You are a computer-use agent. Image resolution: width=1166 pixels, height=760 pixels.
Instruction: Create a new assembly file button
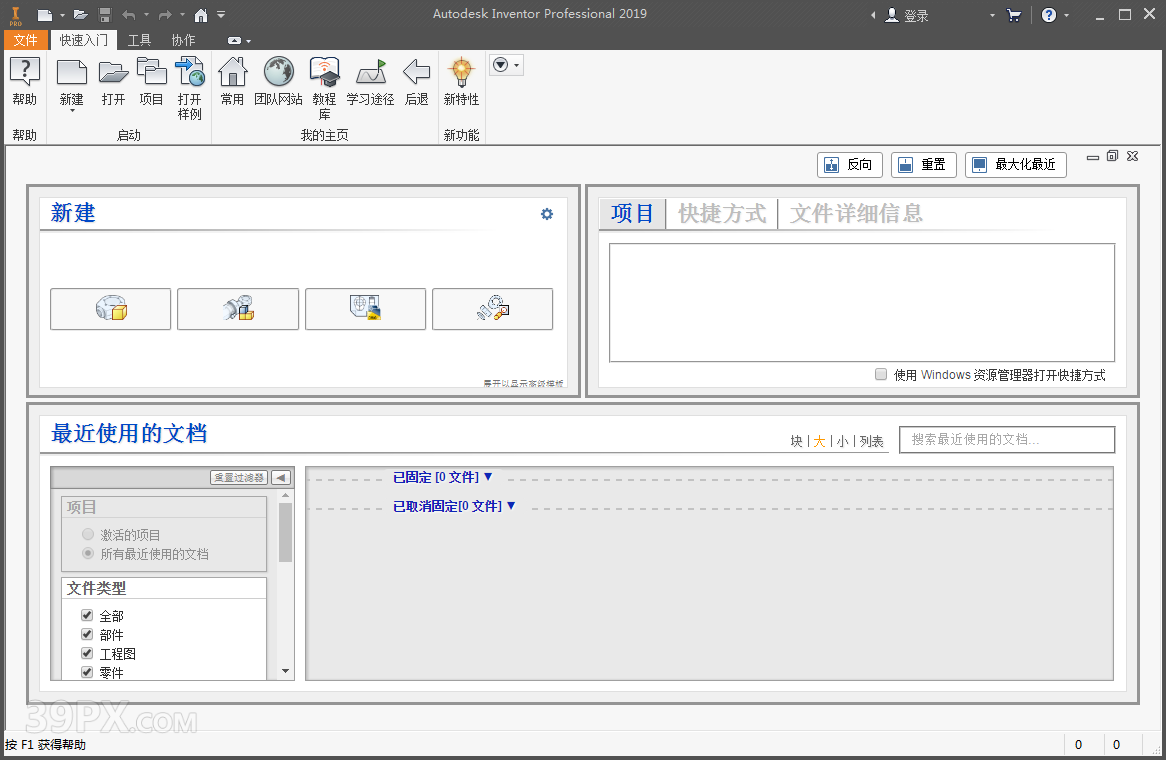pyautogui.click(x=238, y=309)
